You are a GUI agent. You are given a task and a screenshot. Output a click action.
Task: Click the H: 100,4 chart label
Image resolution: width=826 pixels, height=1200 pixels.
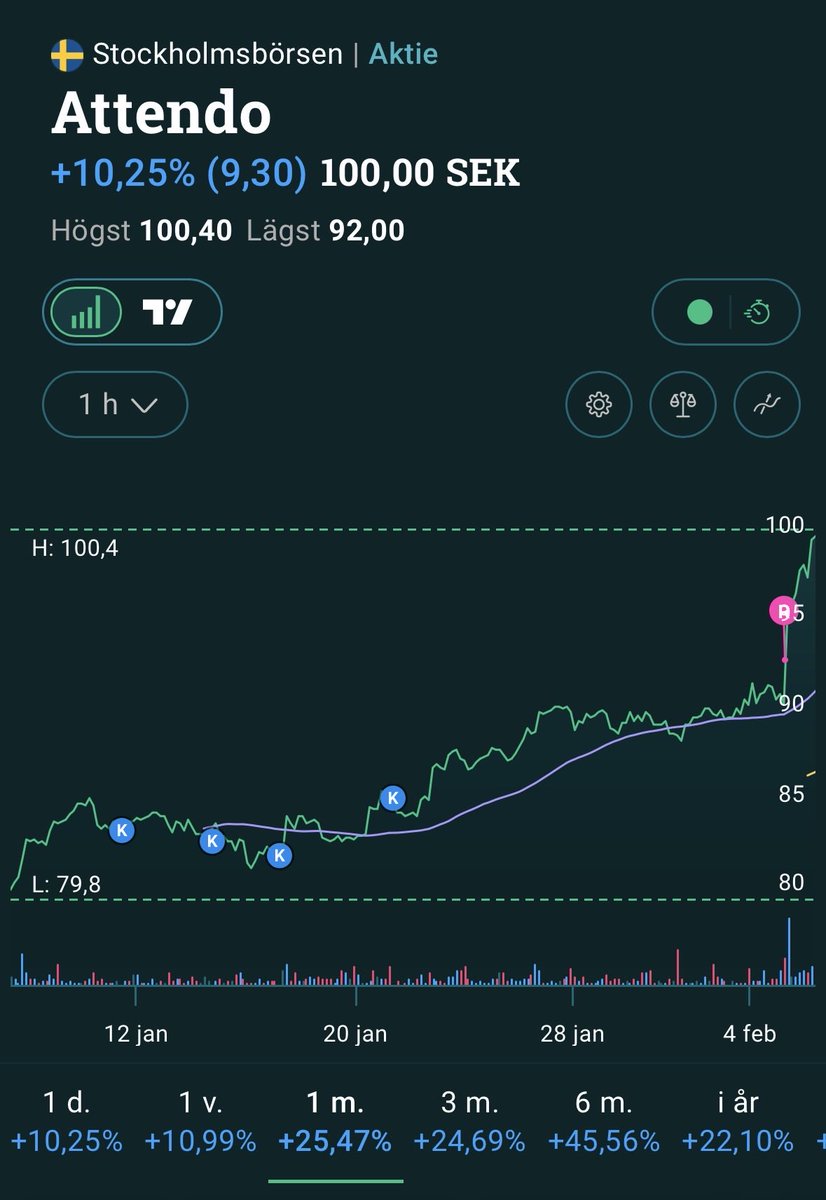(x=75, y=548)
